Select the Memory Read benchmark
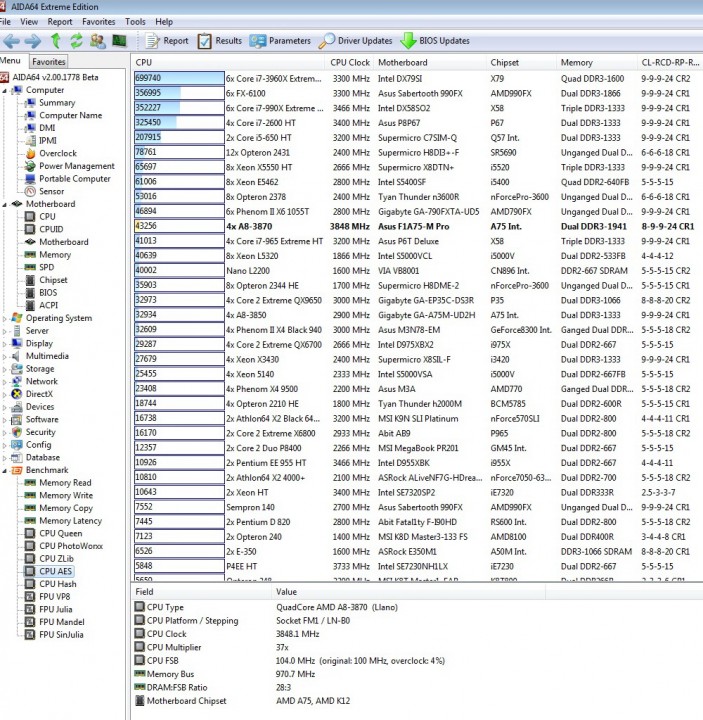 click(65, 483)
